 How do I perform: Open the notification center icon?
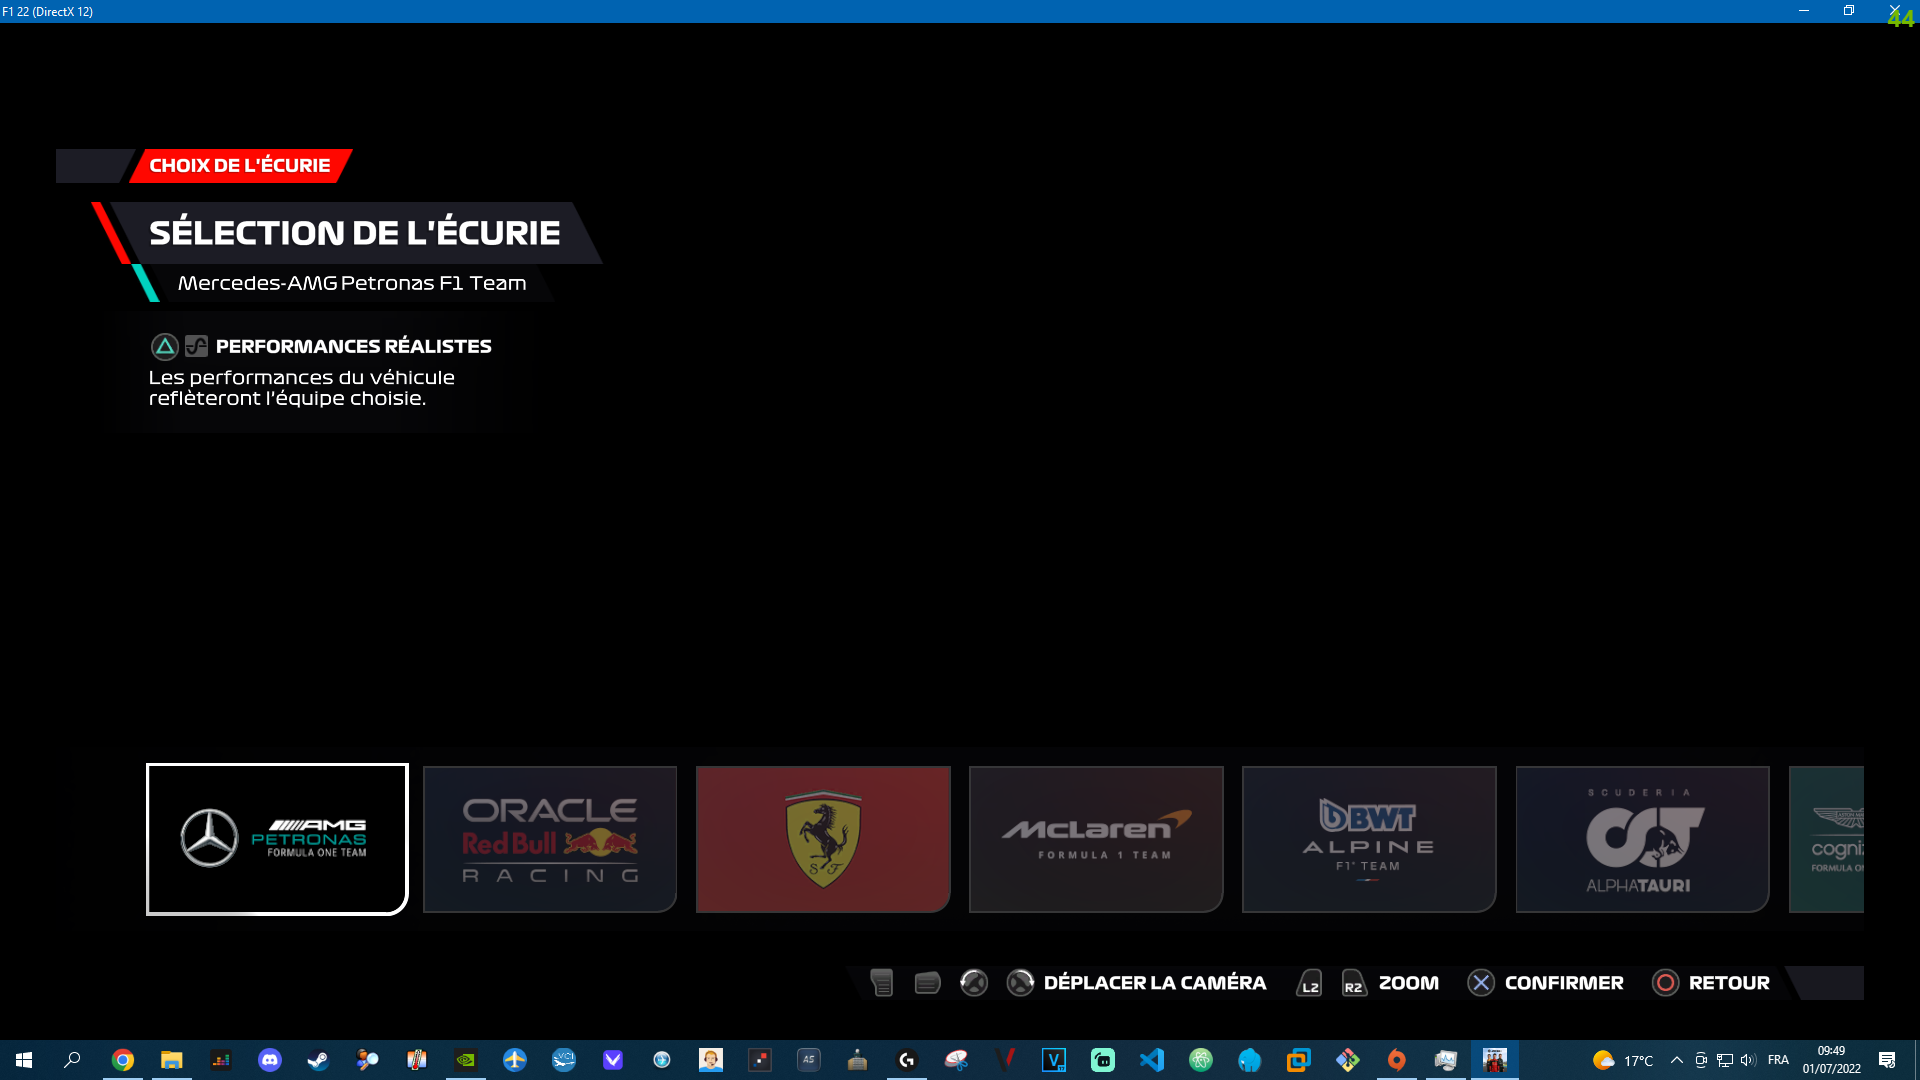[x=1887, y=1060]
